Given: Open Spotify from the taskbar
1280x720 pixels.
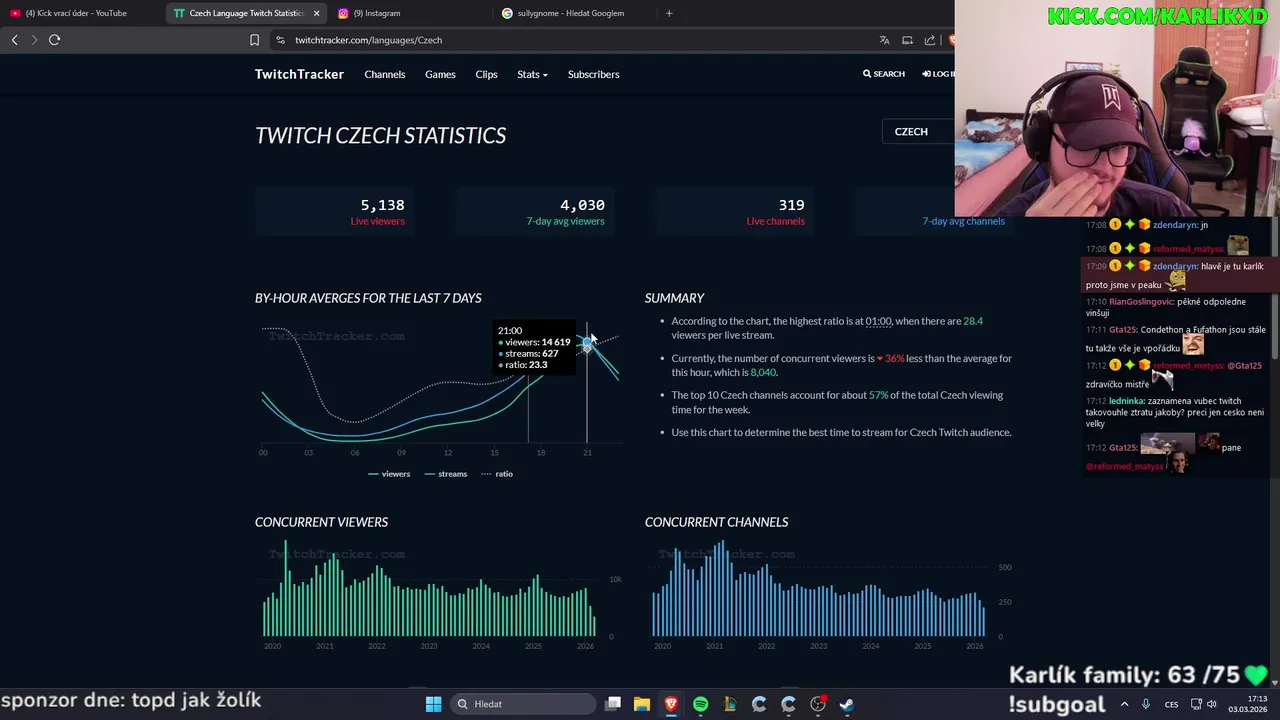Looking at the screenshot, I should point(700,704).
